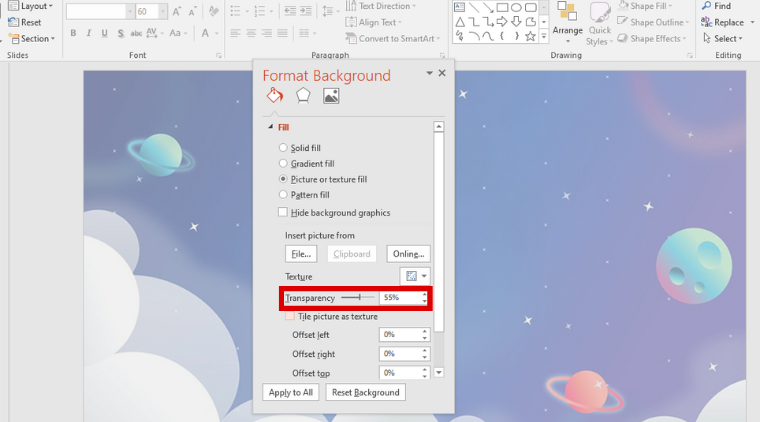Click Numbering list icon
The image size is (760, 422).
tap(260, 11)
